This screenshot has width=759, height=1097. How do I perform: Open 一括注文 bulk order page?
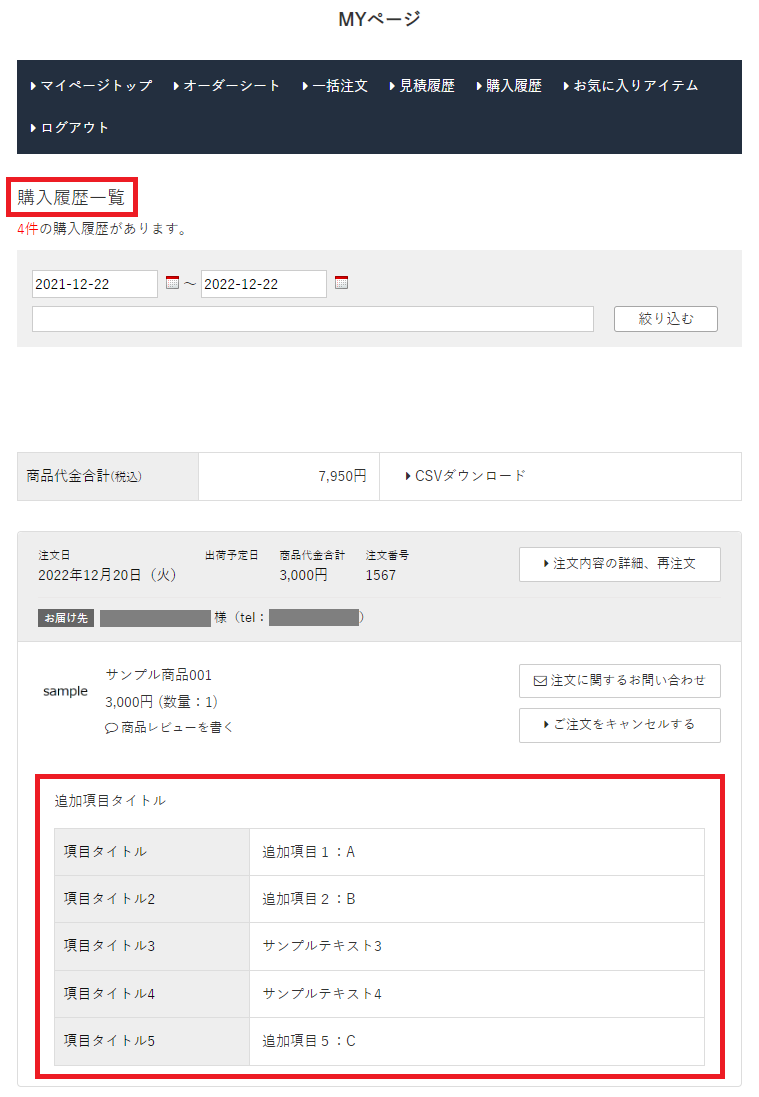click(x=335, y=86)
